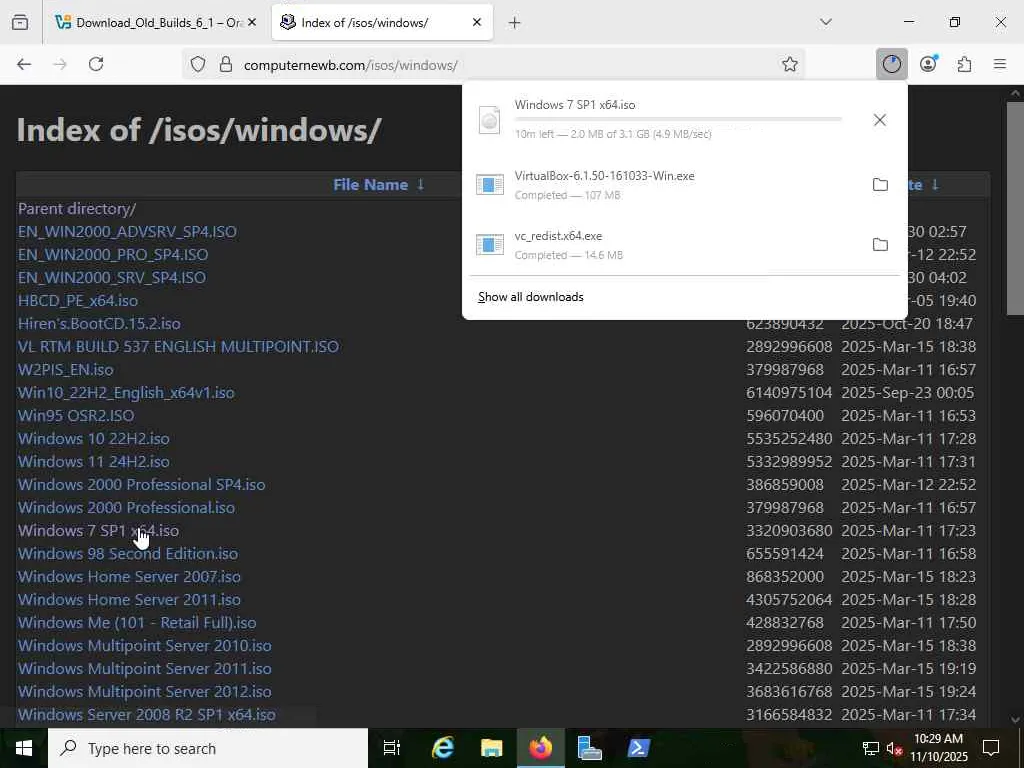Download Windows Multipoint Server 2010.iso
This screenshot has height=768, width=1024.
point(144,646)
